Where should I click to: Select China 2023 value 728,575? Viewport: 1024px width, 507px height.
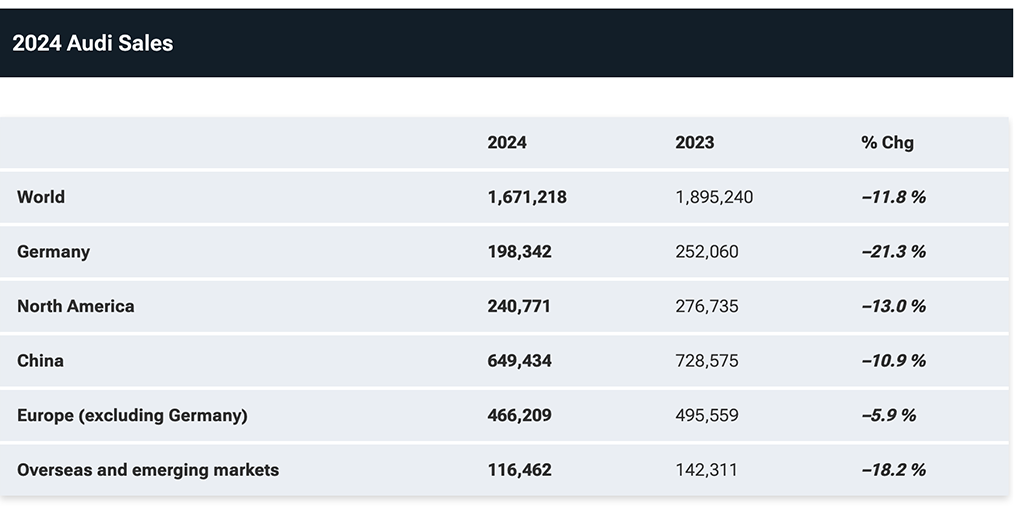point(707,361)
